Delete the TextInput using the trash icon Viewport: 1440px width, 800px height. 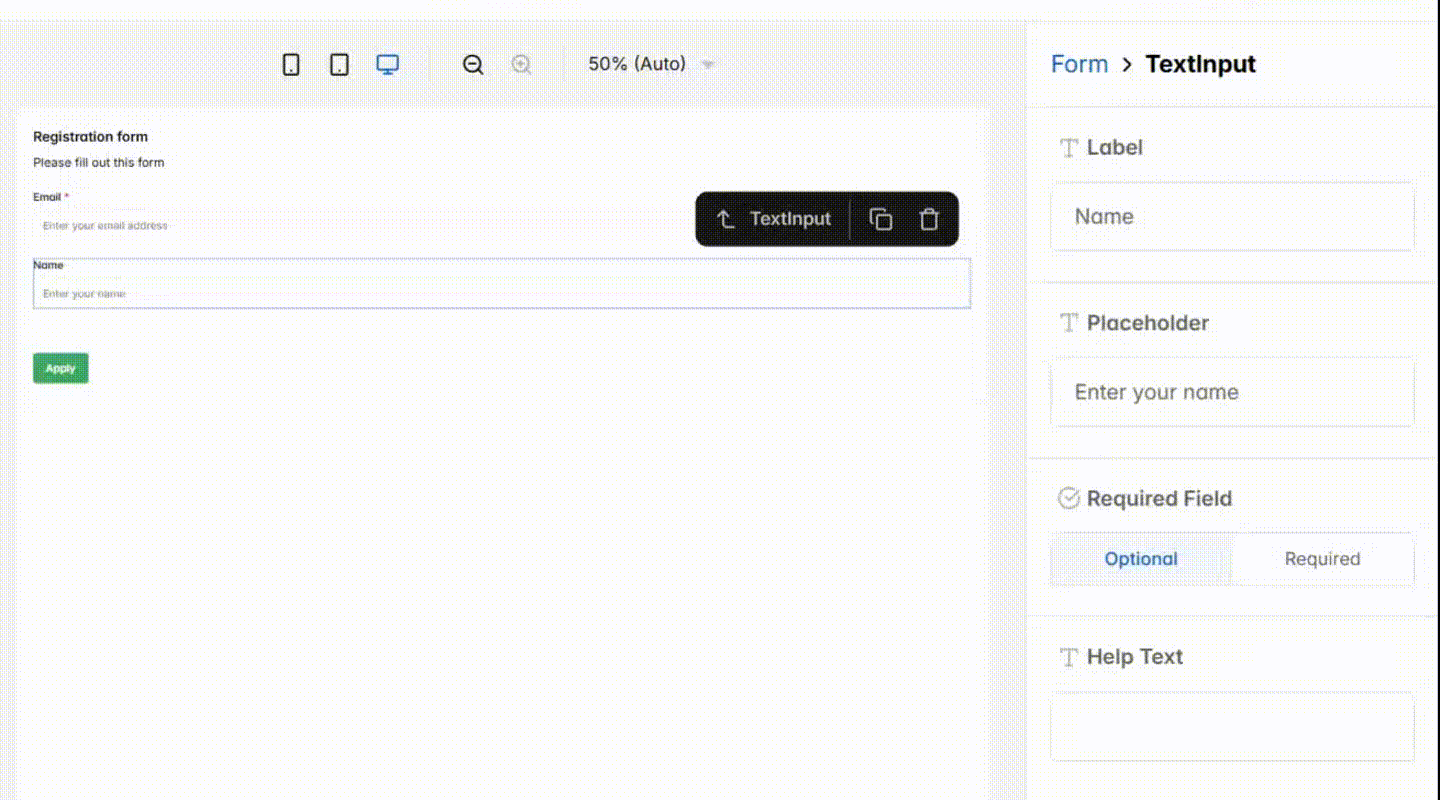coord(928,219)
